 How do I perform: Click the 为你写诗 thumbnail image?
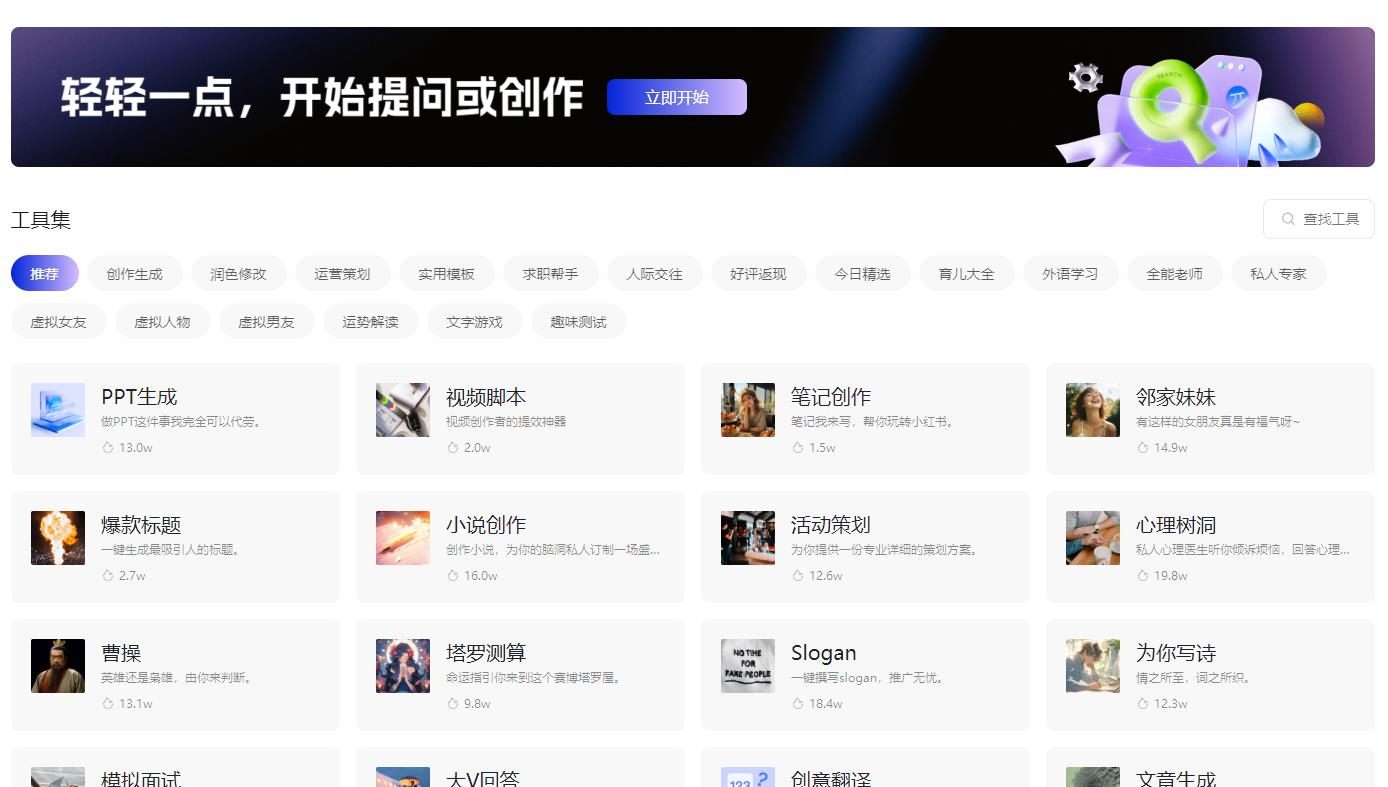(1093, 666)
